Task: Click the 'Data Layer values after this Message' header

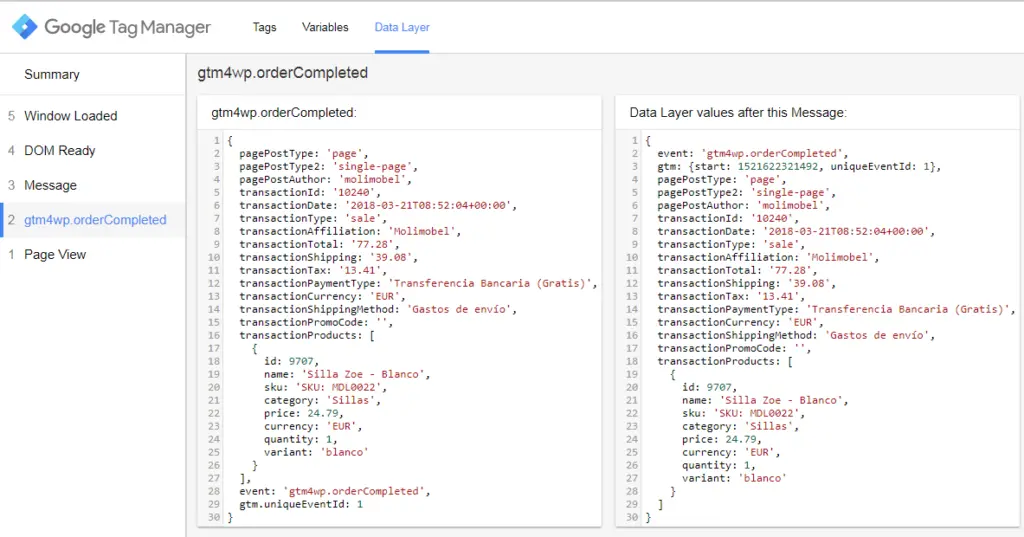Action: click(x=738, y=113)
